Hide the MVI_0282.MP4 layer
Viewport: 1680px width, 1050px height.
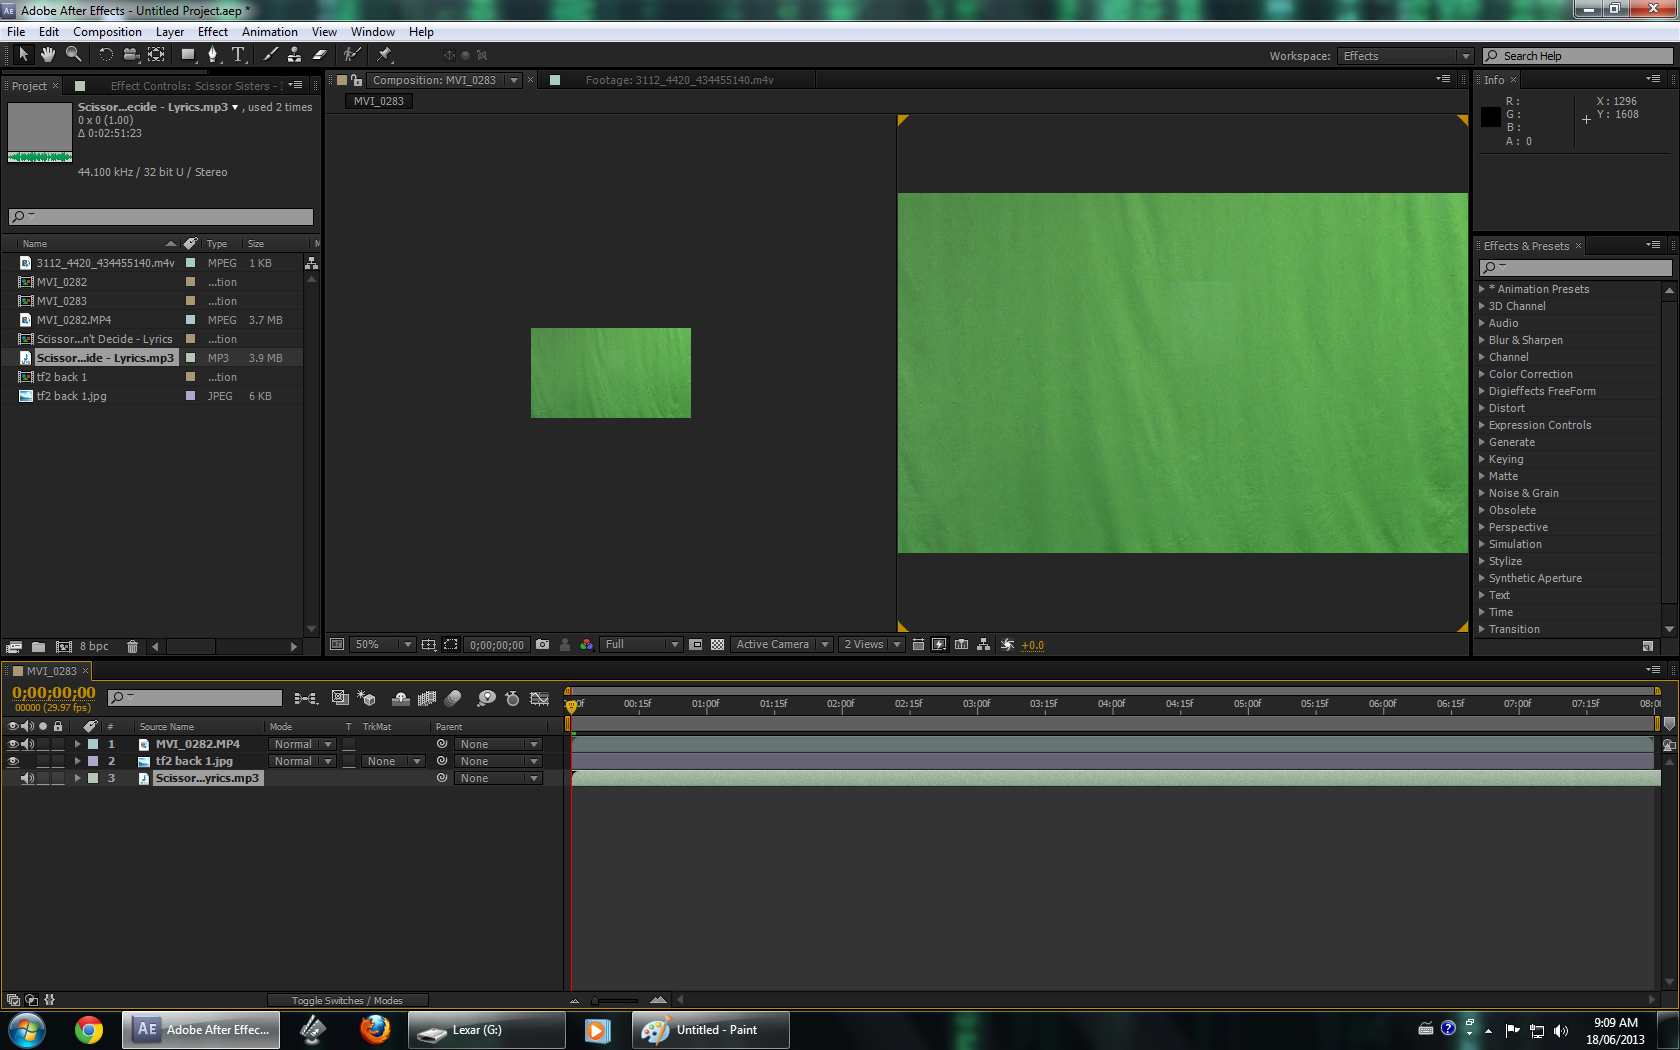pos(14,744)
